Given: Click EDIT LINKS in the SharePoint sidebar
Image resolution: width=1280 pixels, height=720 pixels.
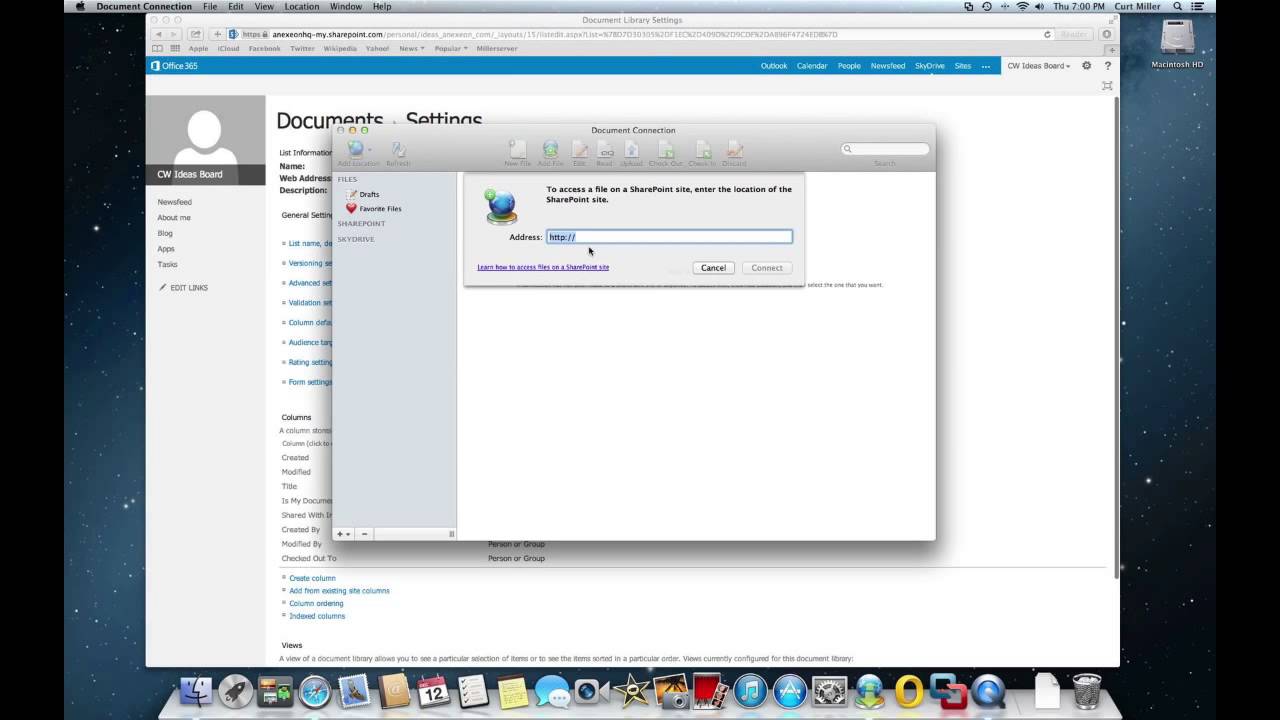Looking at the screenshot, I should (x=183, y=288).
